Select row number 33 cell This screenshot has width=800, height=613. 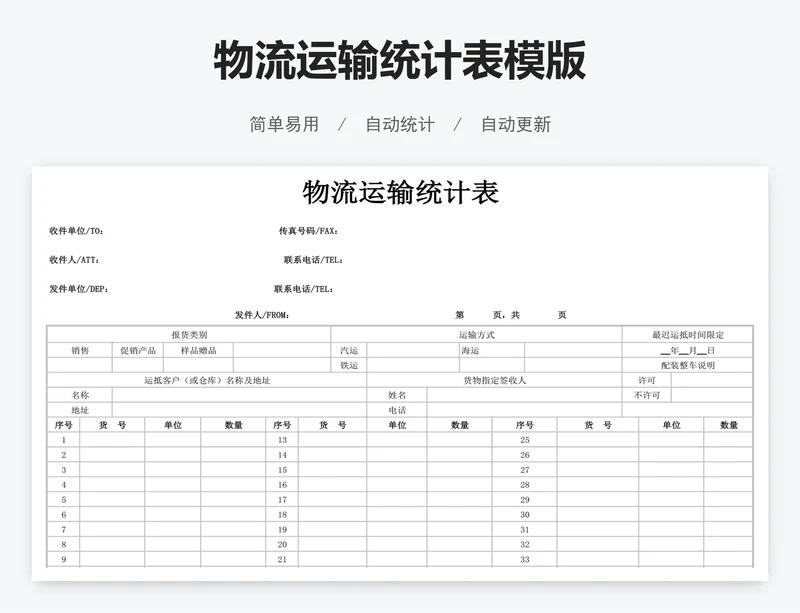(x=524, y=559)
